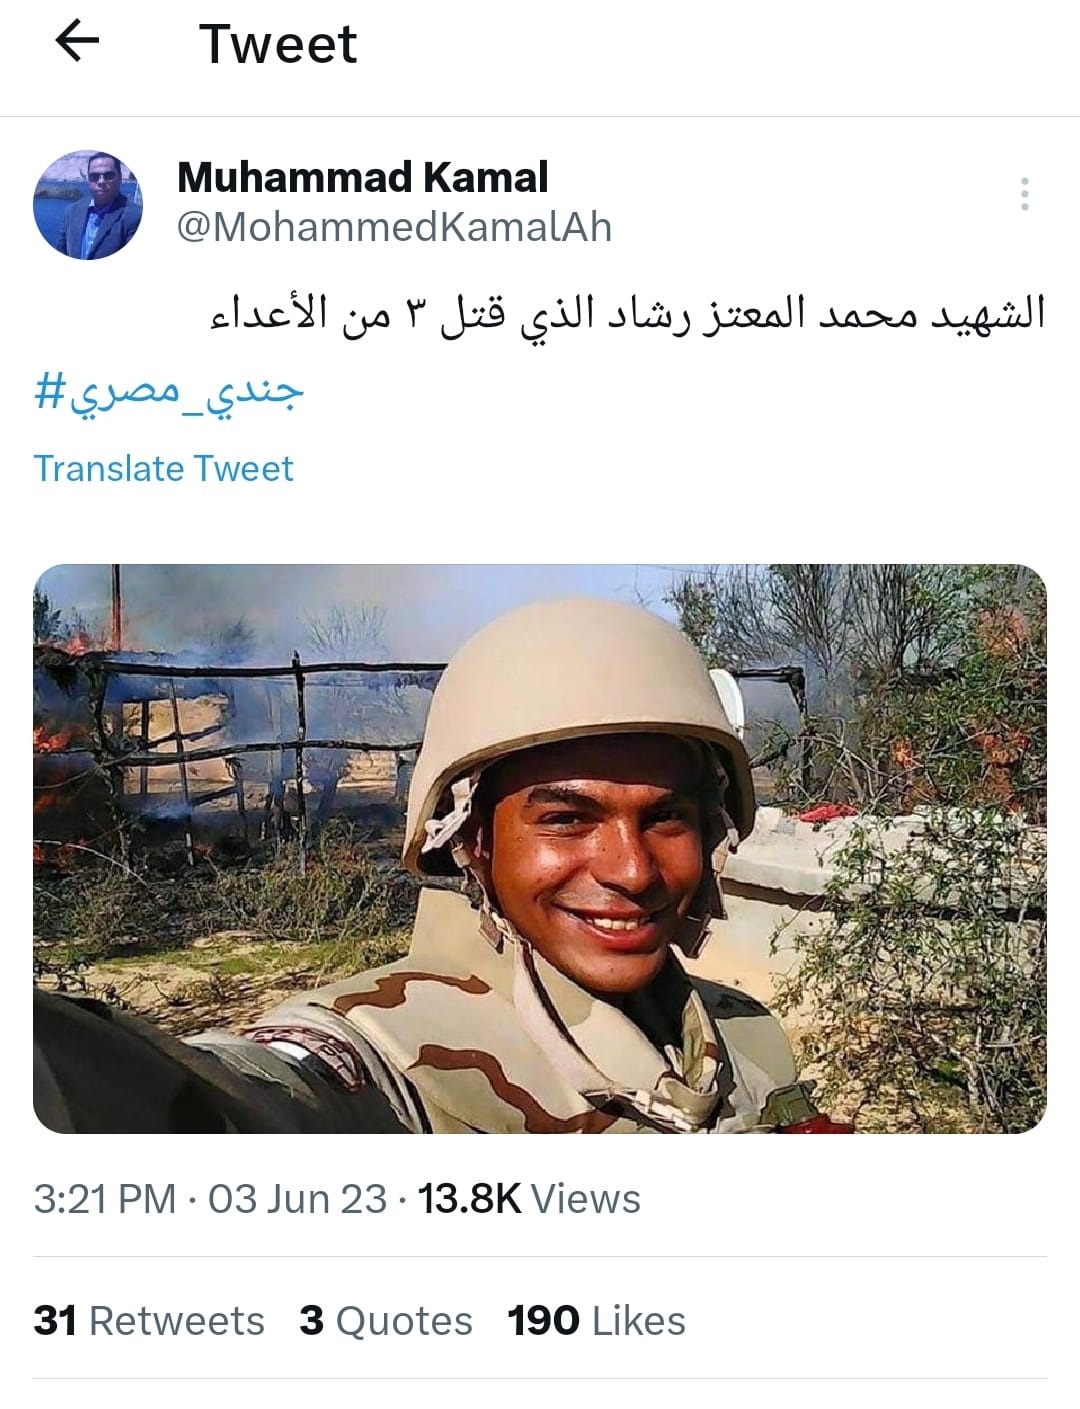Viewport: 1080px width, 1409px height.
Task: Go back using the left arrow
Action: coord(77,42)
